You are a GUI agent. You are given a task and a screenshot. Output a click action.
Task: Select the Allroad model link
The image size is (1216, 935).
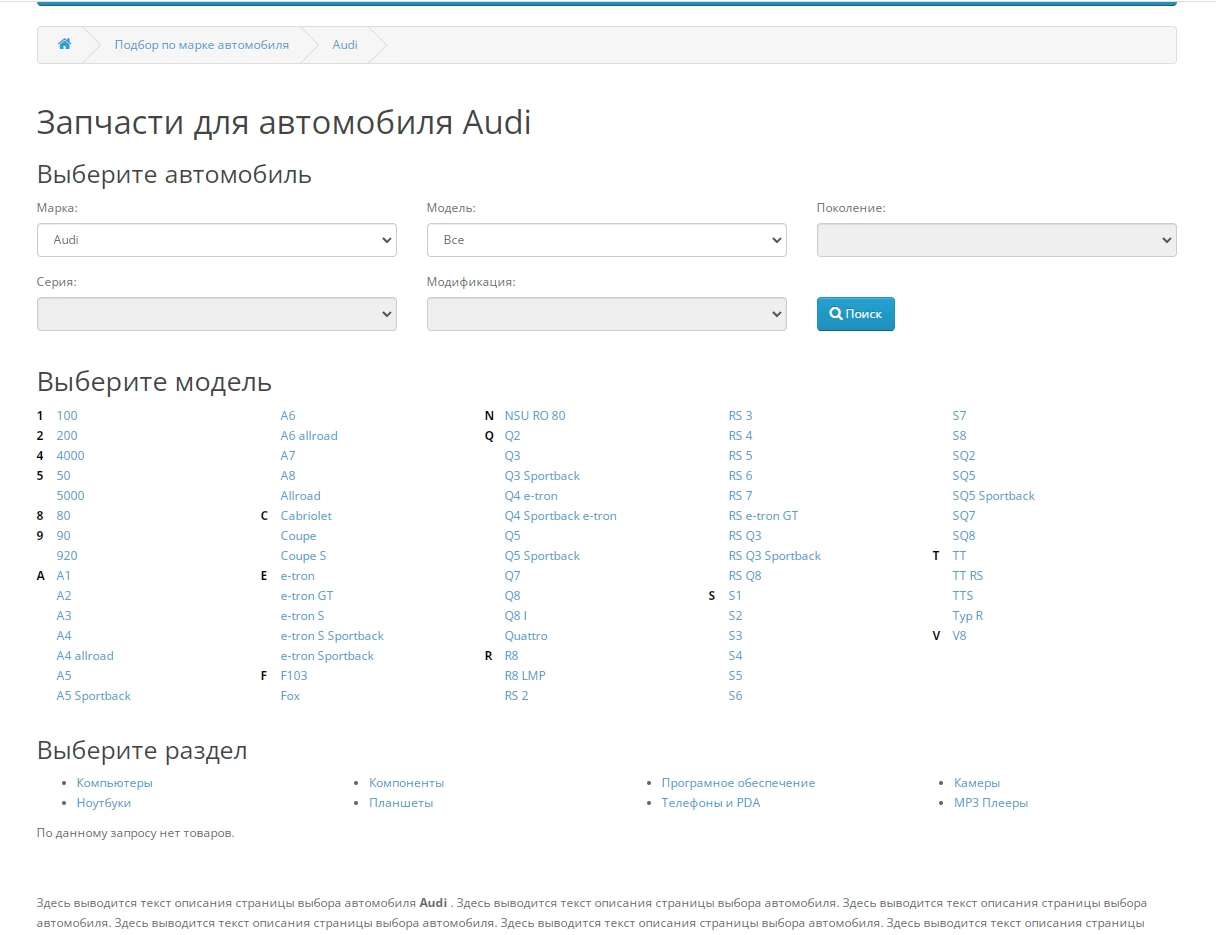tap(301, 496)
